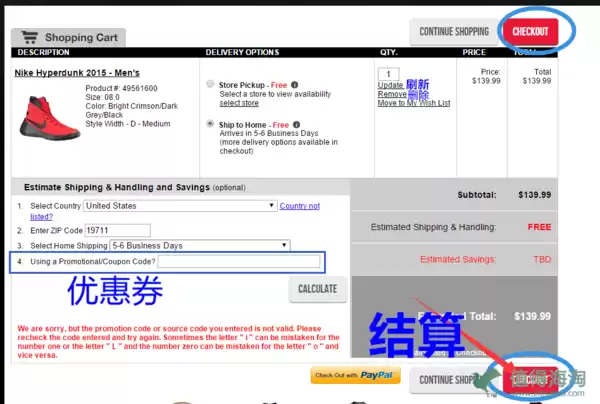Screen dimensions: 600x404
Task: Click the shopping cart icon
Action: point(29,37)
